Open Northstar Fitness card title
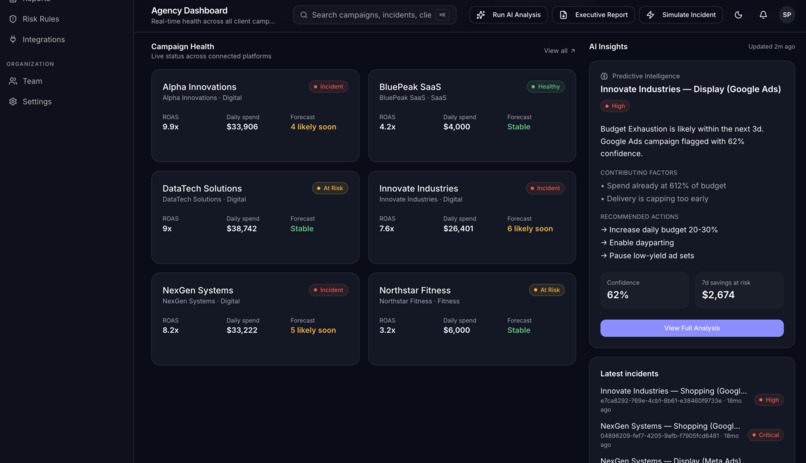The width and height of the screenshot is (806, 463). tap(415, 290)
